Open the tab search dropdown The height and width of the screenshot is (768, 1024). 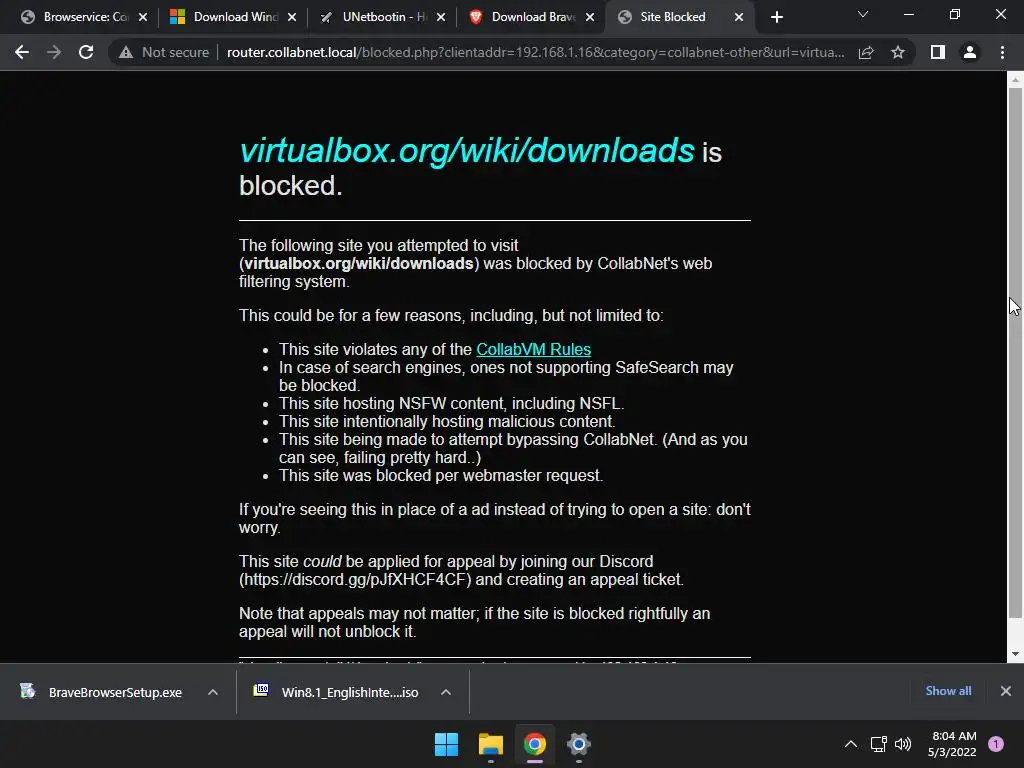coord(863,14)
